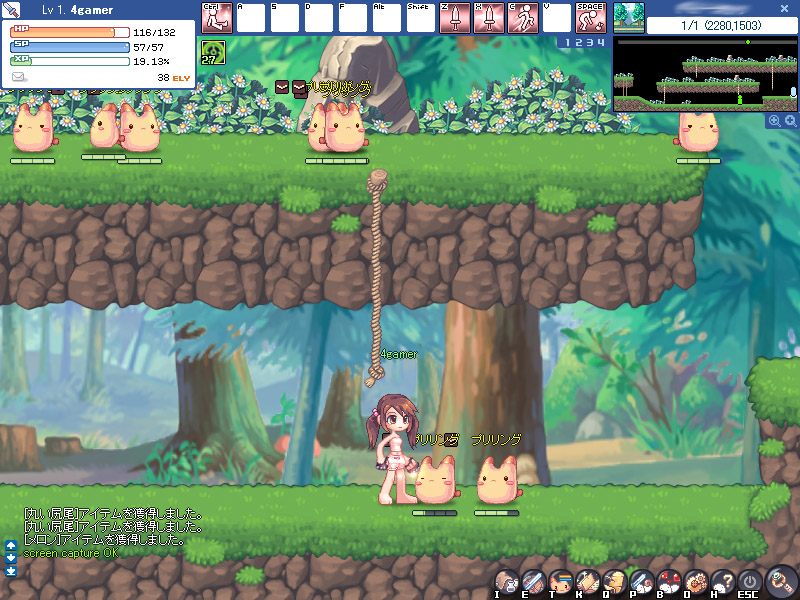This screenshot has width=800, height=600.
Task: Use the SPACE hotkey skill slot
Action: (591, 18)
